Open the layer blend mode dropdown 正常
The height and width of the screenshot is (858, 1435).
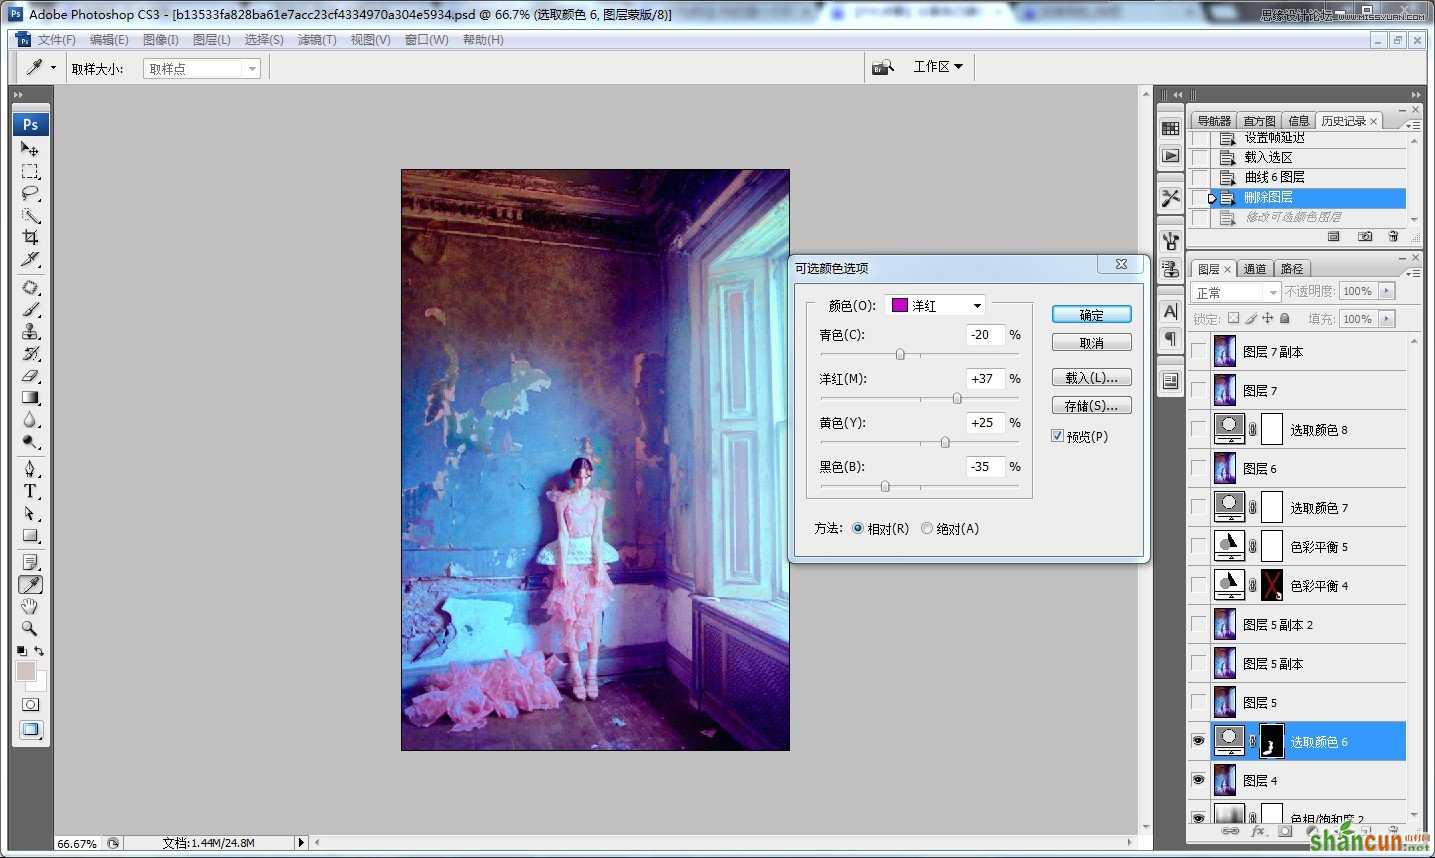pos(1235,292)
